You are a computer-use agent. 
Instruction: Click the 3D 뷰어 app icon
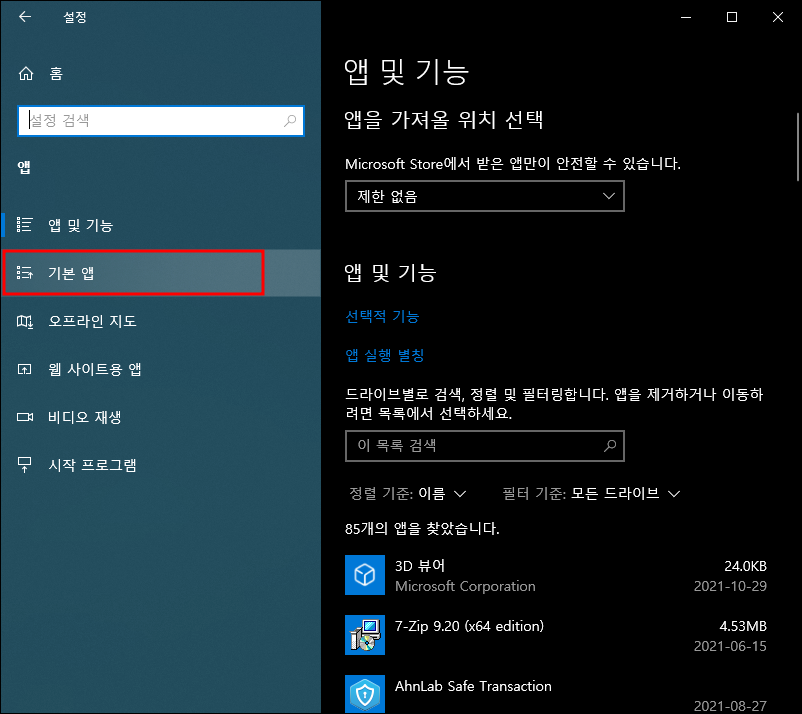pyautogui.click(x=364, y=576)
